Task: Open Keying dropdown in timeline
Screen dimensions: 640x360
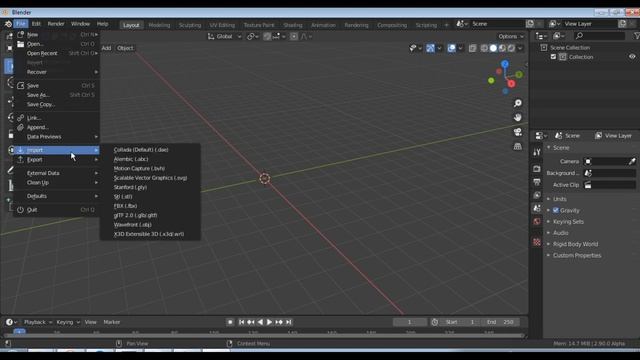Action: pyautogui.click(x=68, y=322)
